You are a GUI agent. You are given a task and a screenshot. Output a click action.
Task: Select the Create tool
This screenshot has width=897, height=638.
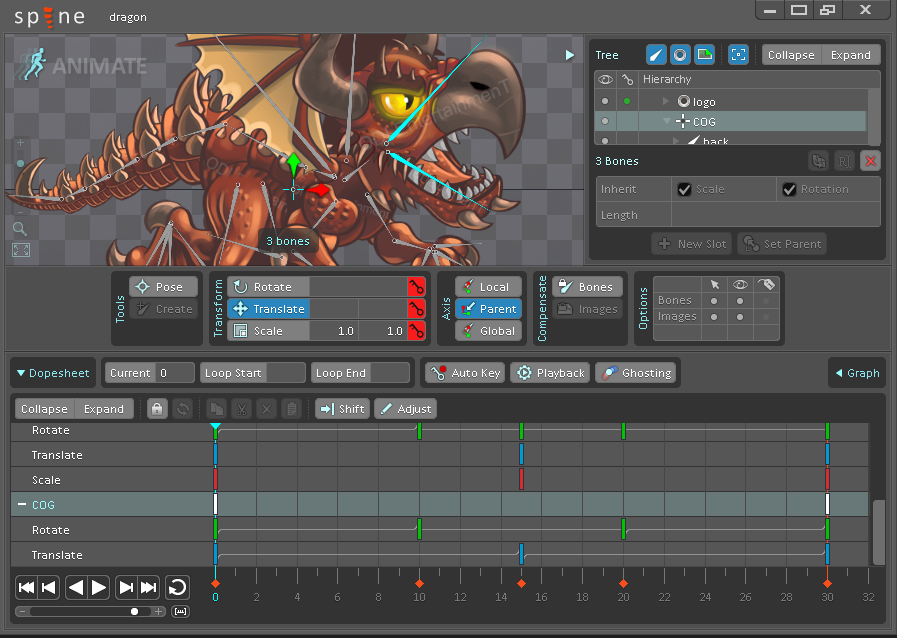click(x=165, y=309)
